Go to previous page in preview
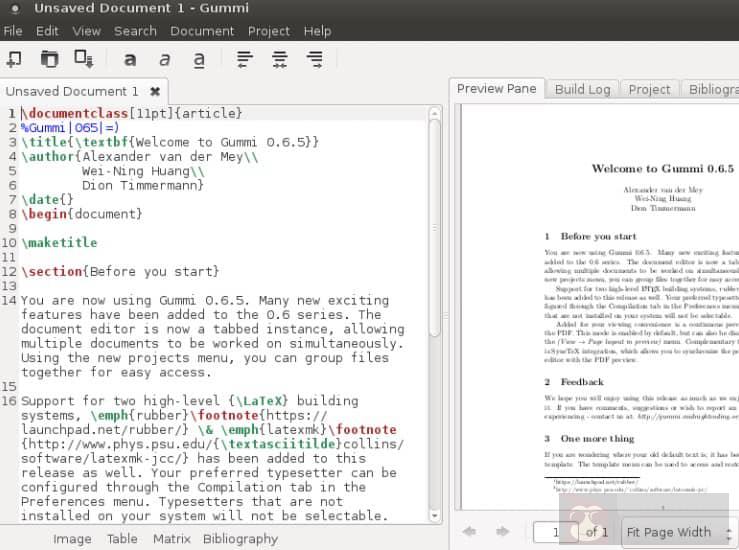 click(x=469, y=532)
